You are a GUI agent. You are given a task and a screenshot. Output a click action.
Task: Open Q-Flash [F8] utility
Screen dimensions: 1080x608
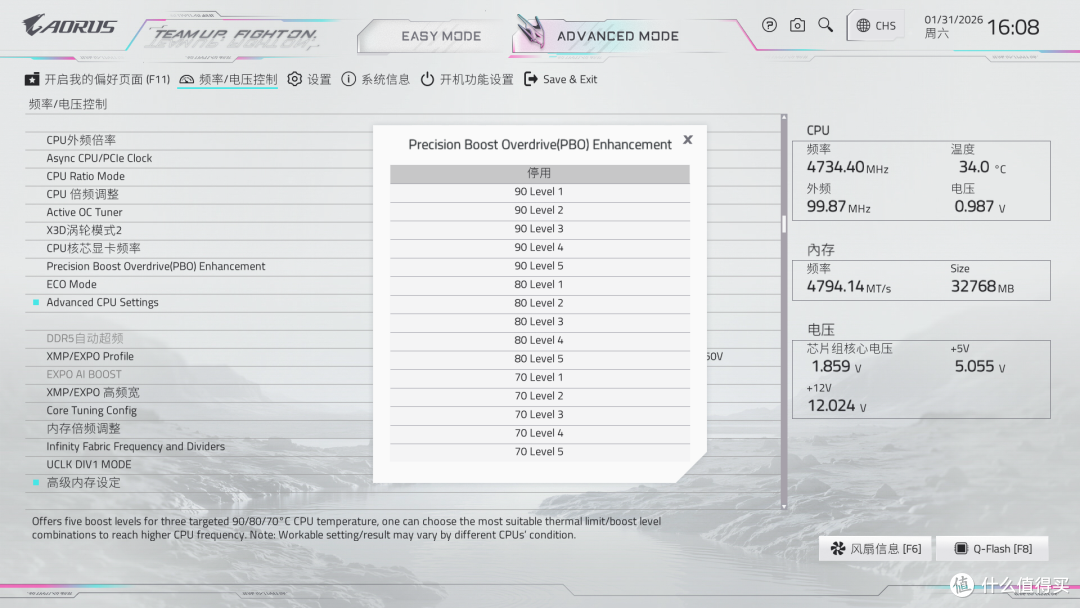[993, 549]
